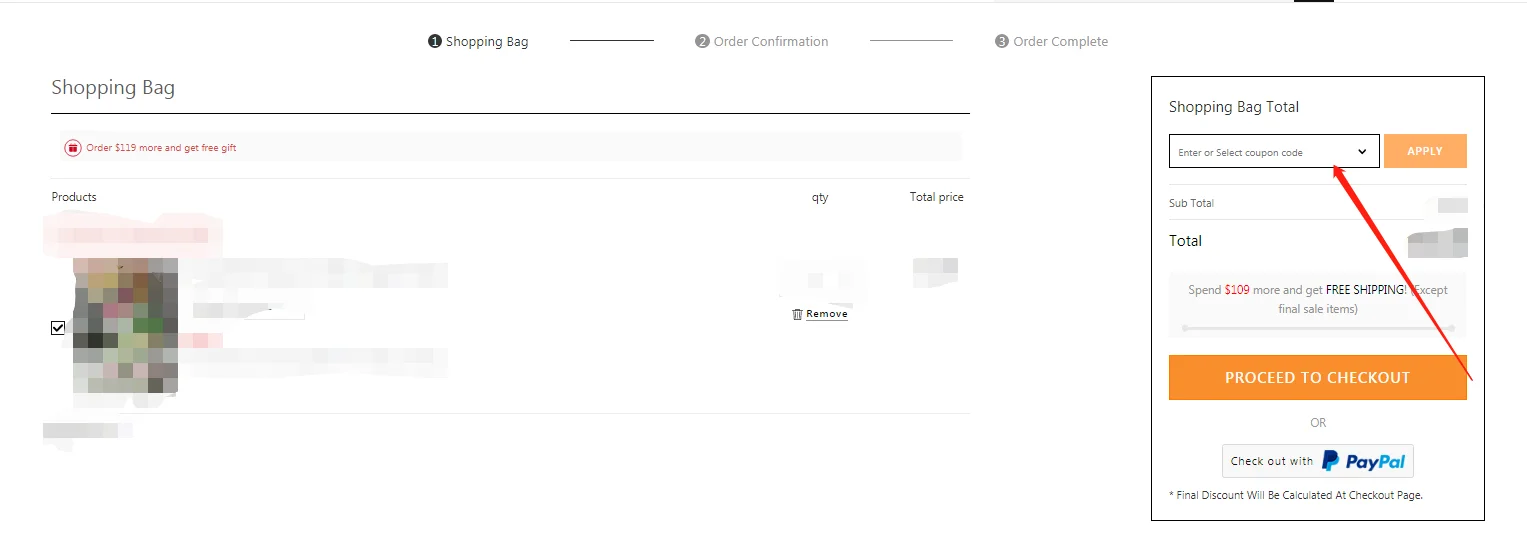
Task: Click the free shipping progress bar
Action: click(1318, 328)
